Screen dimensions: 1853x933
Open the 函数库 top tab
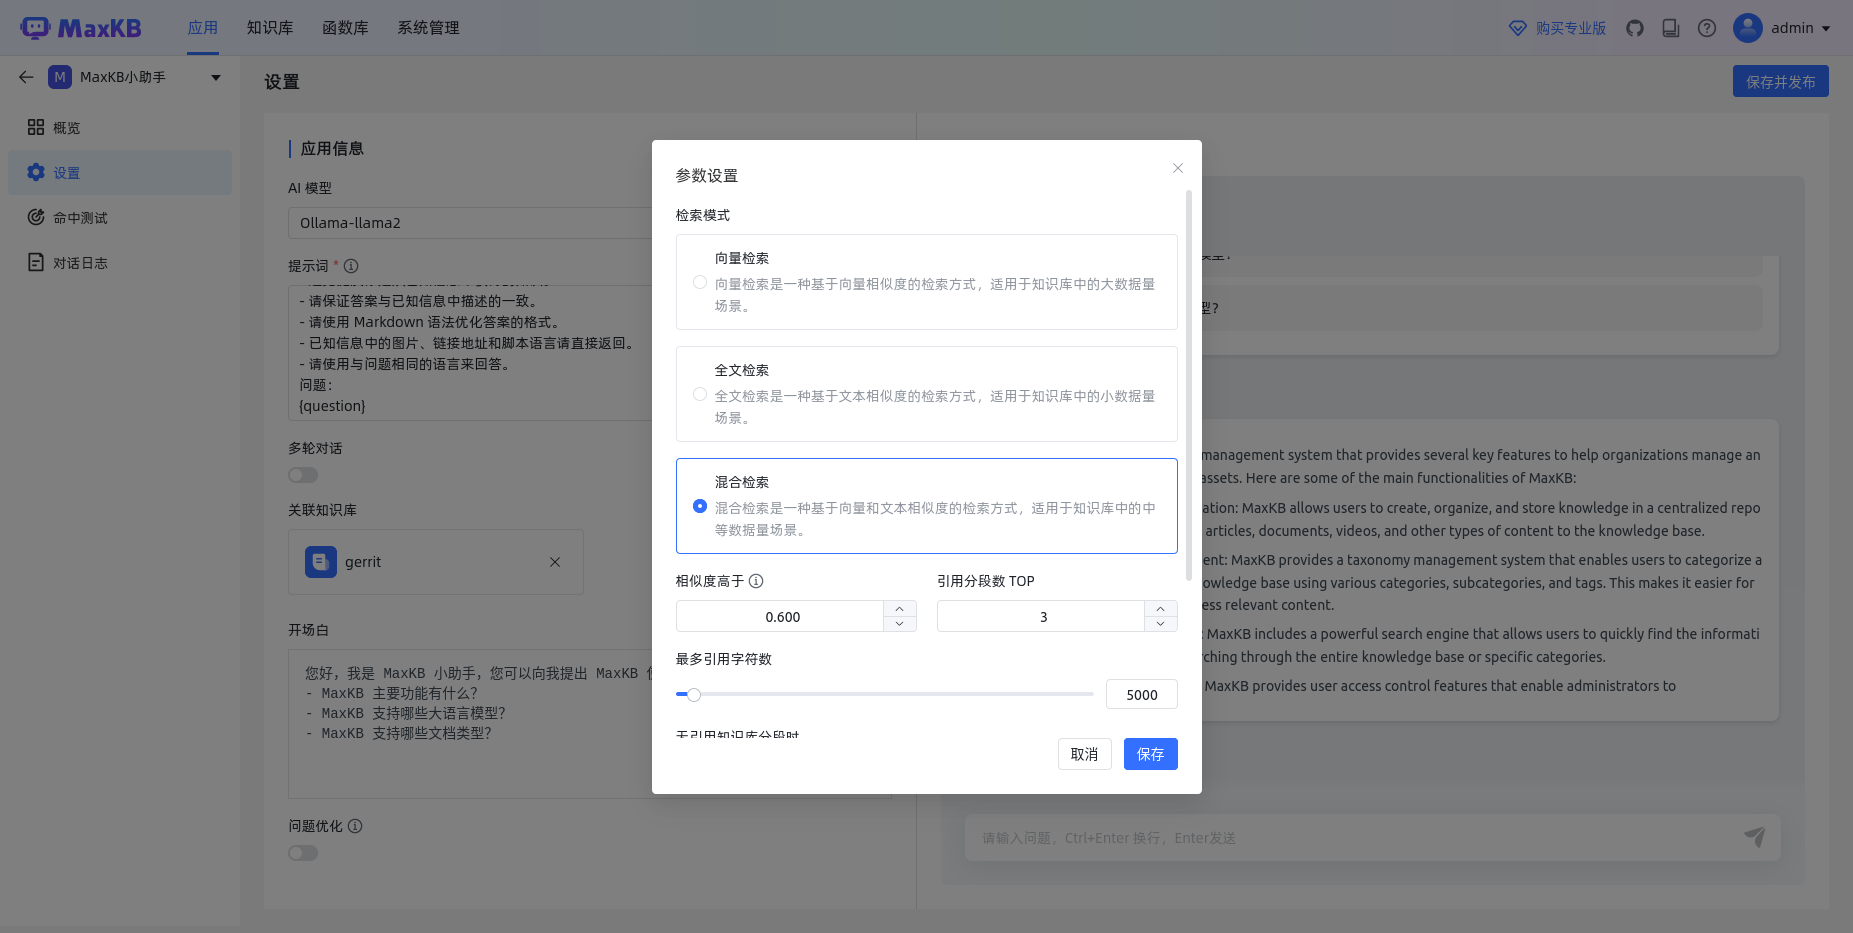(x=345, y=28)
